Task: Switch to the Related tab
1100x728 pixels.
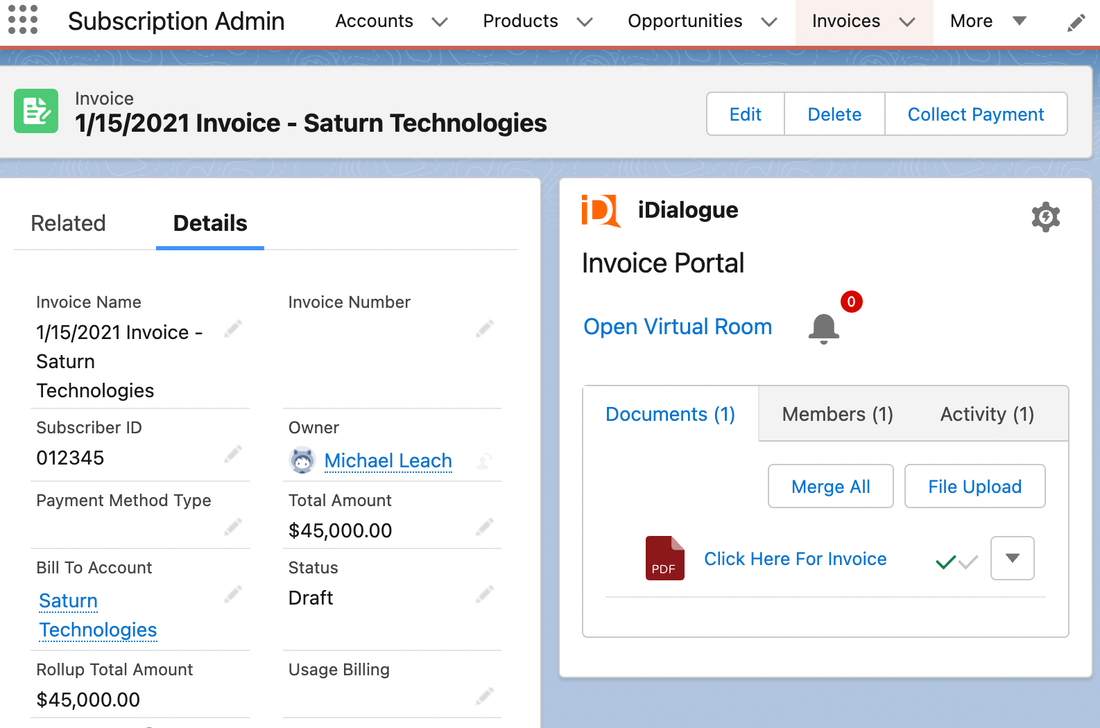Action: 68,223
